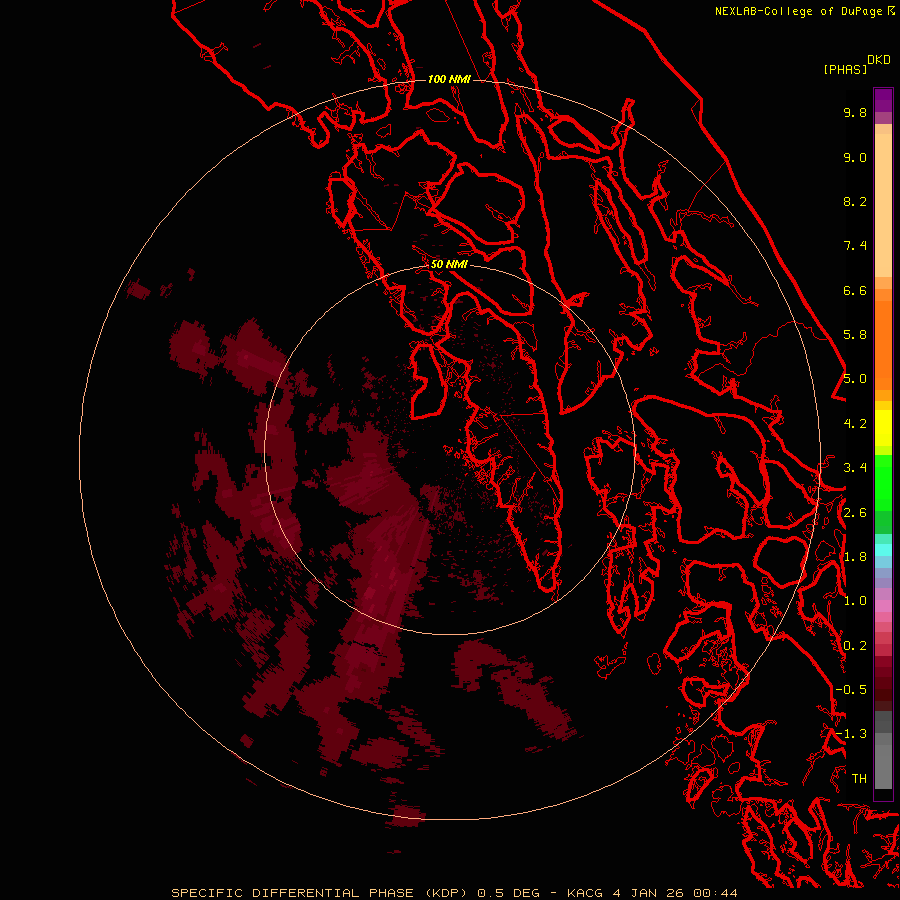Click the 'SPECIFIC DIFFERENTIAL PHASE (KDP)' caption text
This screenshot has width=900, height=900.
pyautogui.click(x=320, y=893)
